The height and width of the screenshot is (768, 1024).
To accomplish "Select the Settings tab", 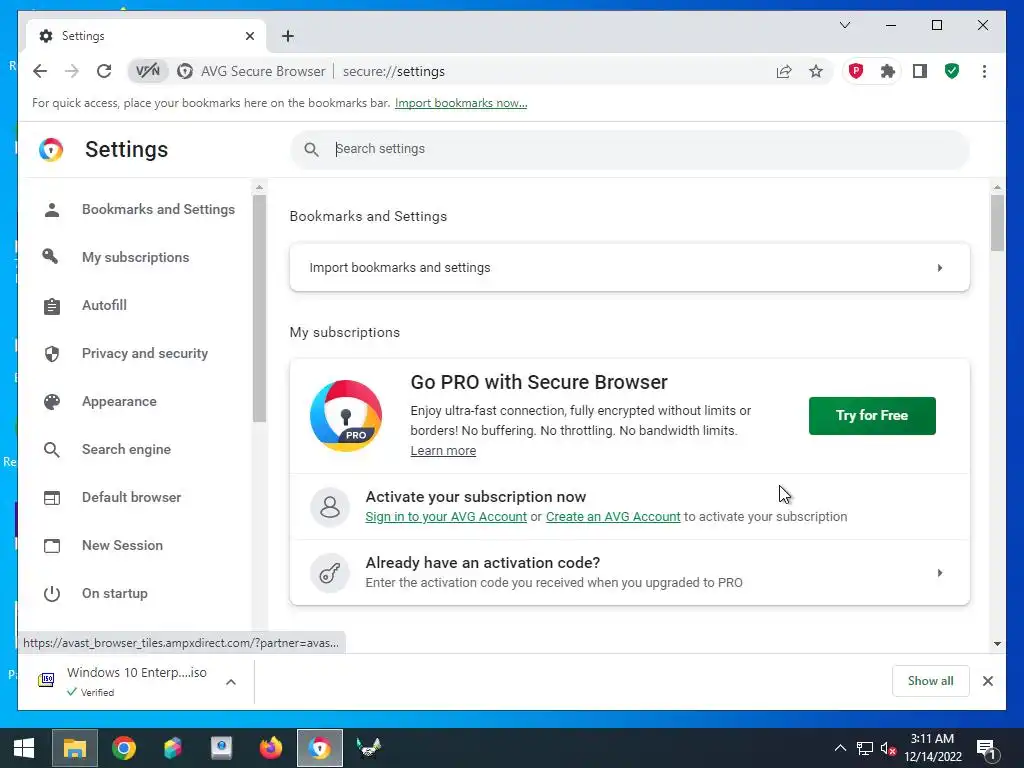I will click(x=147, y=36).
